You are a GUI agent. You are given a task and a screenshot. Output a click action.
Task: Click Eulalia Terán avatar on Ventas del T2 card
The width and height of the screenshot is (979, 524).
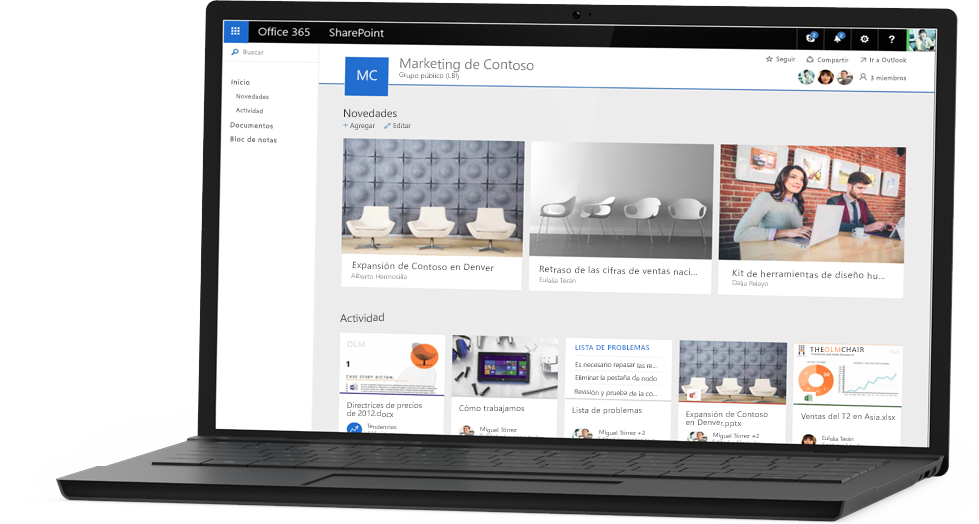(x=809, y=439)
